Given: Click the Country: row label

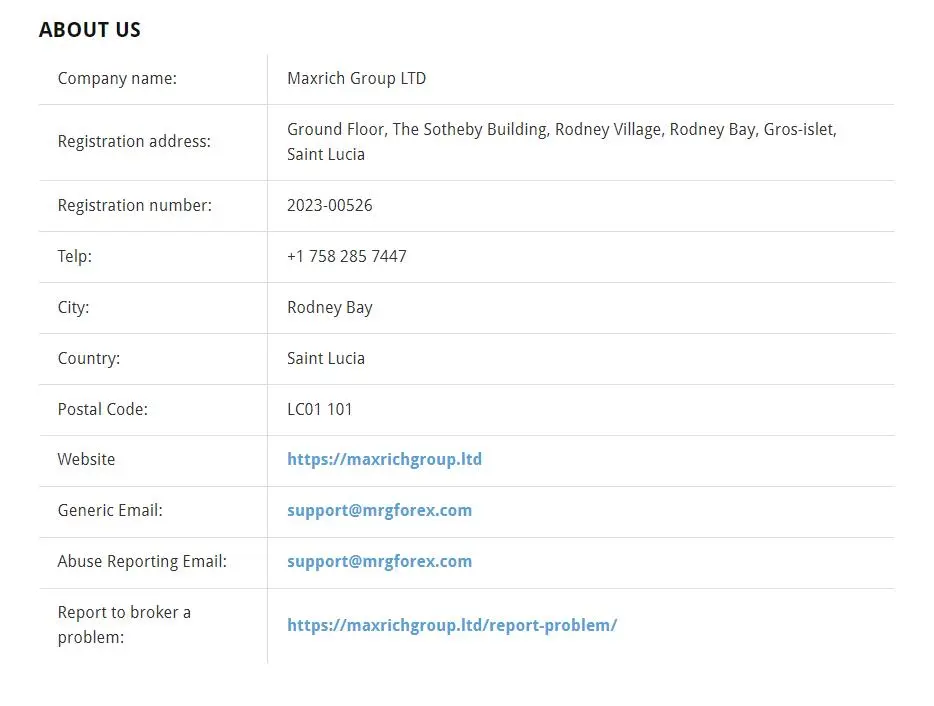Looking at the screenshot, I should [89, 359].
